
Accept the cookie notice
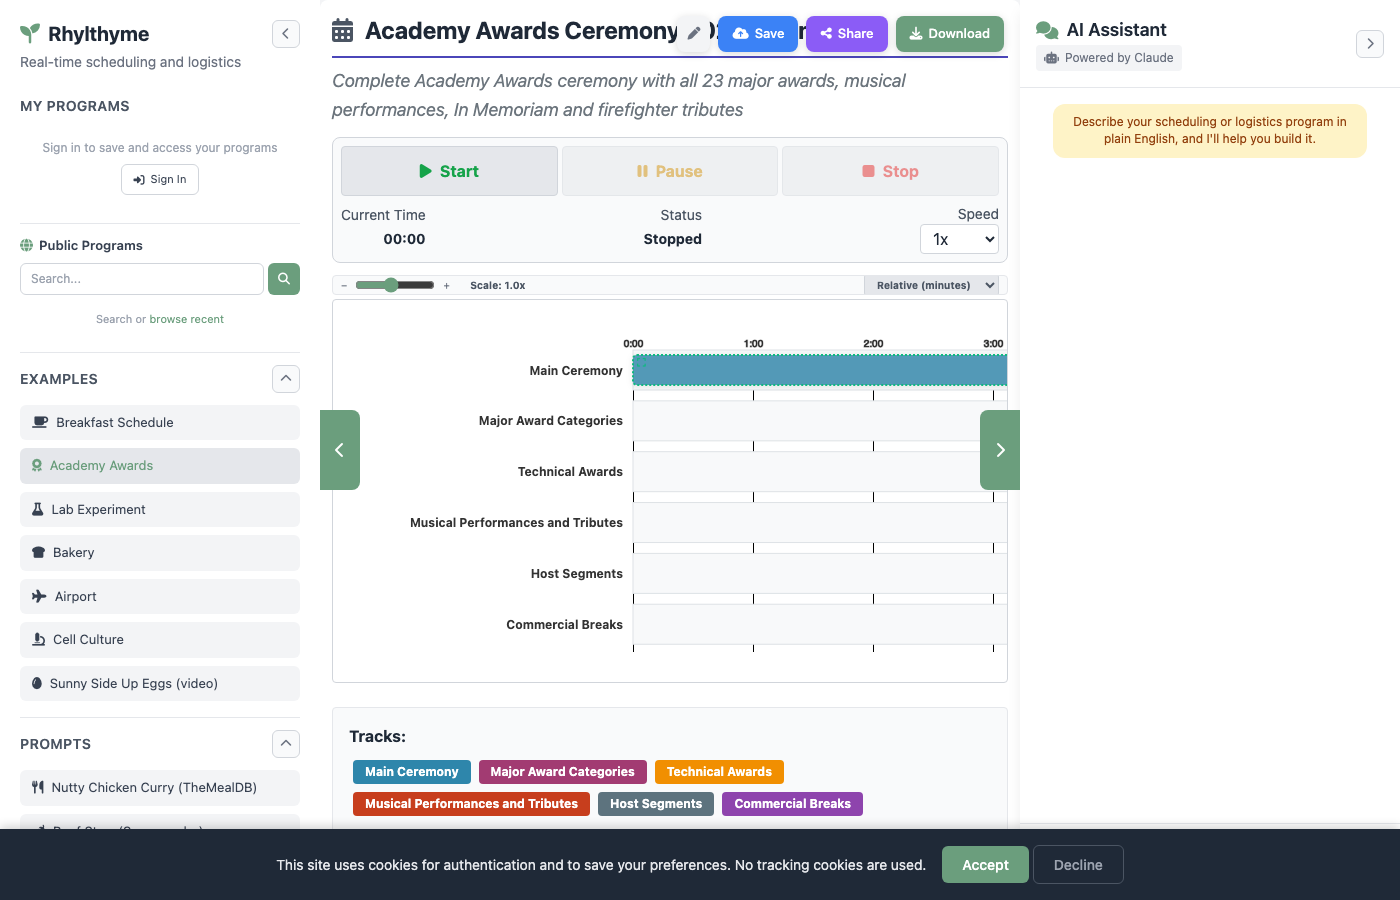coord(984,864)
